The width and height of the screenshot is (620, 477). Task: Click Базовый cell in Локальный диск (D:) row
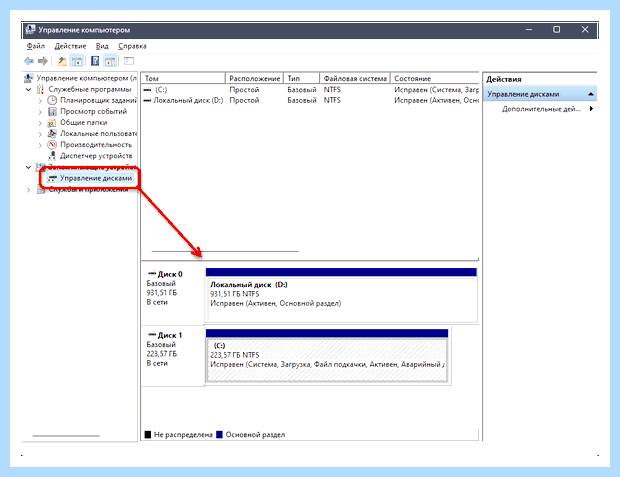[x=302, y=100]
